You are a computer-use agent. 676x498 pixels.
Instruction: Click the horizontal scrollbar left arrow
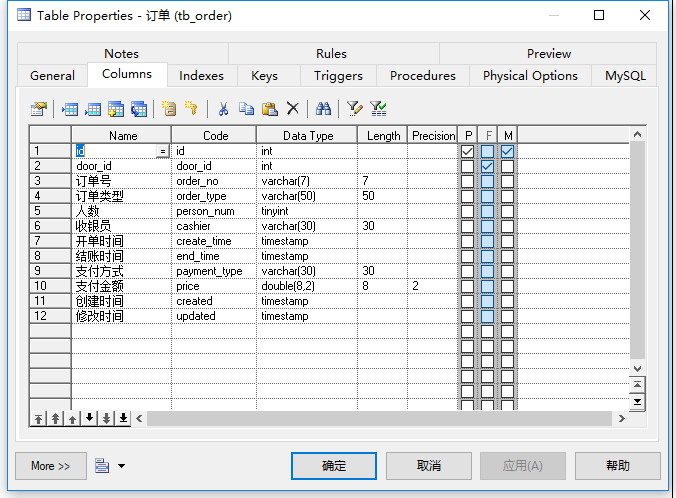point(139,418)
